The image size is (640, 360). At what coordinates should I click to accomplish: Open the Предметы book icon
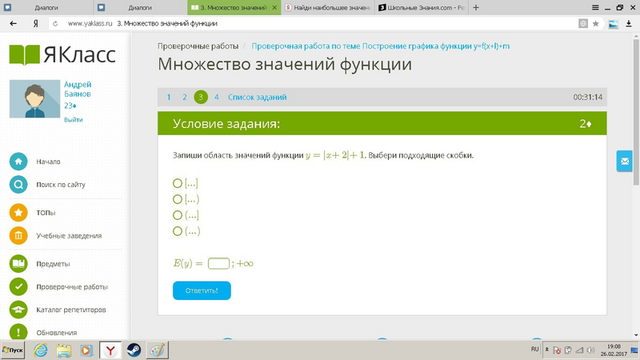pyautogui.click(x=18, y=264)
